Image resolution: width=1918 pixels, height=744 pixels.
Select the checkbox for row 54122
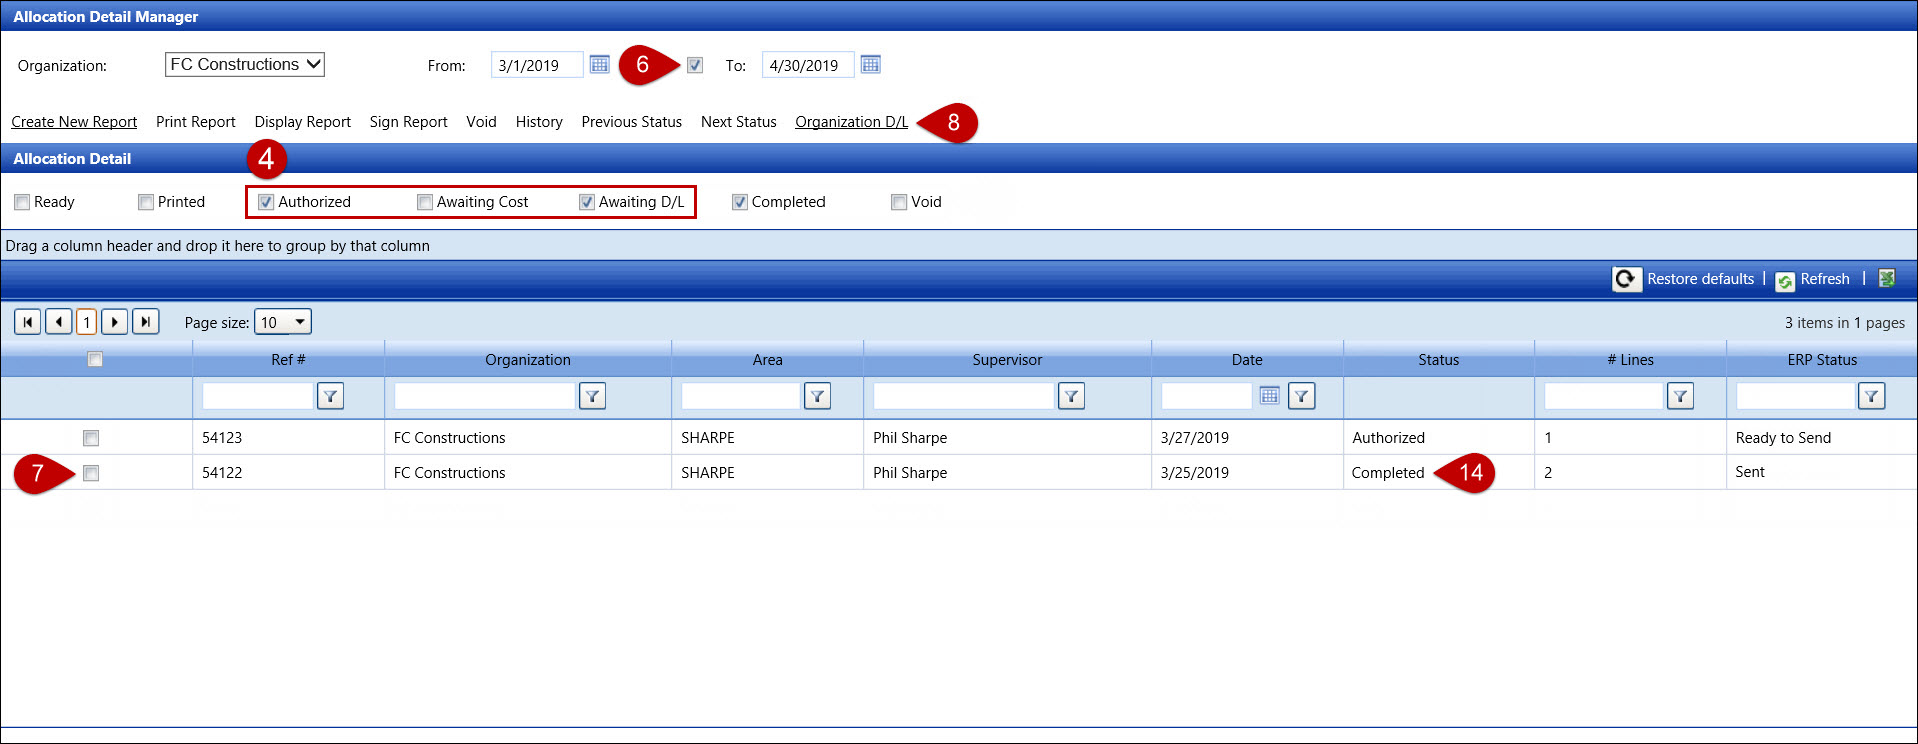91,473
